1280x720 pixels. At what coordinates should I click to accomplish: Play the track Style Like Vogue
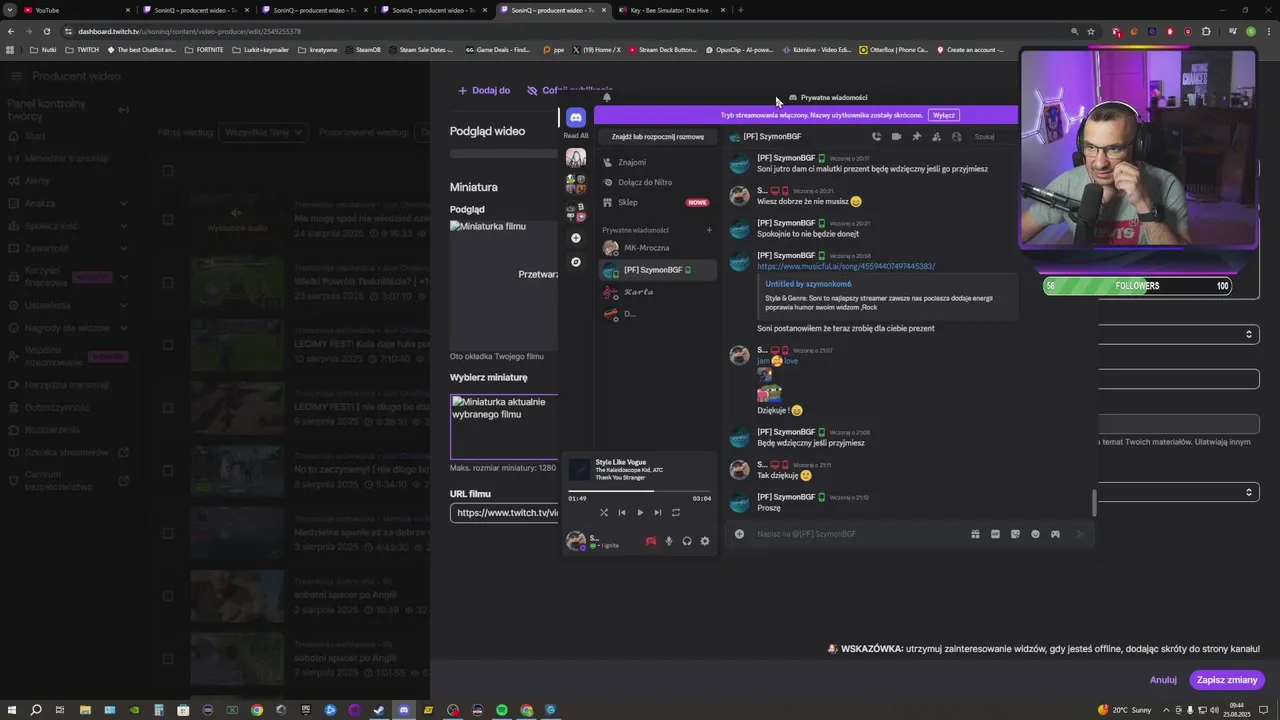click(x=640, y=513)
